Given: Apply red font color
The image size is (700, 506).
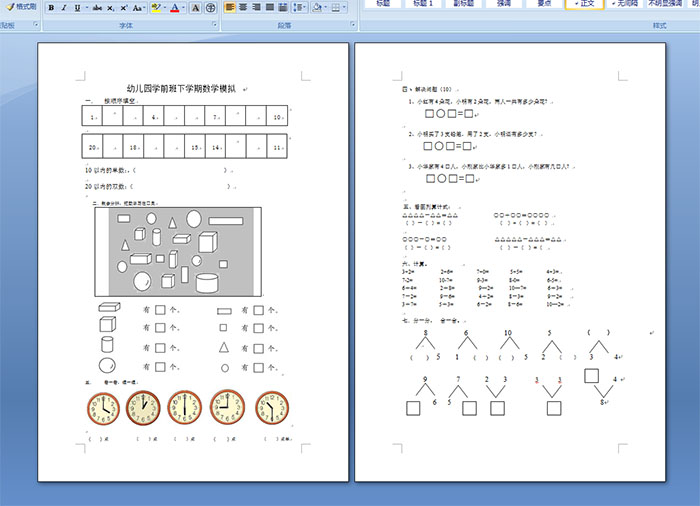Looking at the screenshot, I should click(x=175, y=8).
